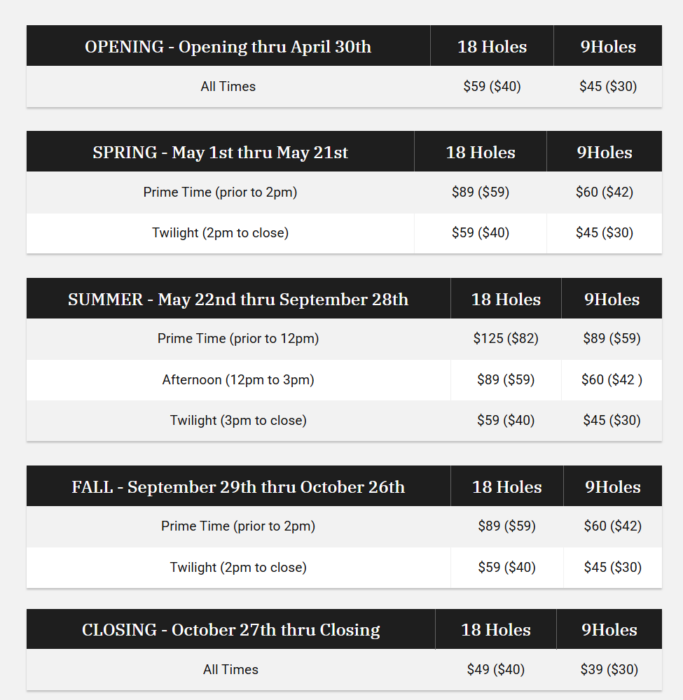Select Summer Prime Time $125 ($82) price
The image size is (683, 700).
click(506, 339)
